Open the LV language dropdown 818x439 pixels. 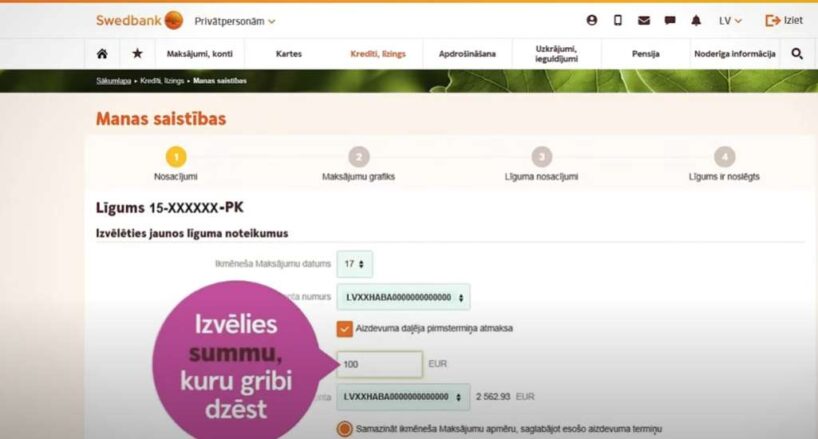point(730,21)
